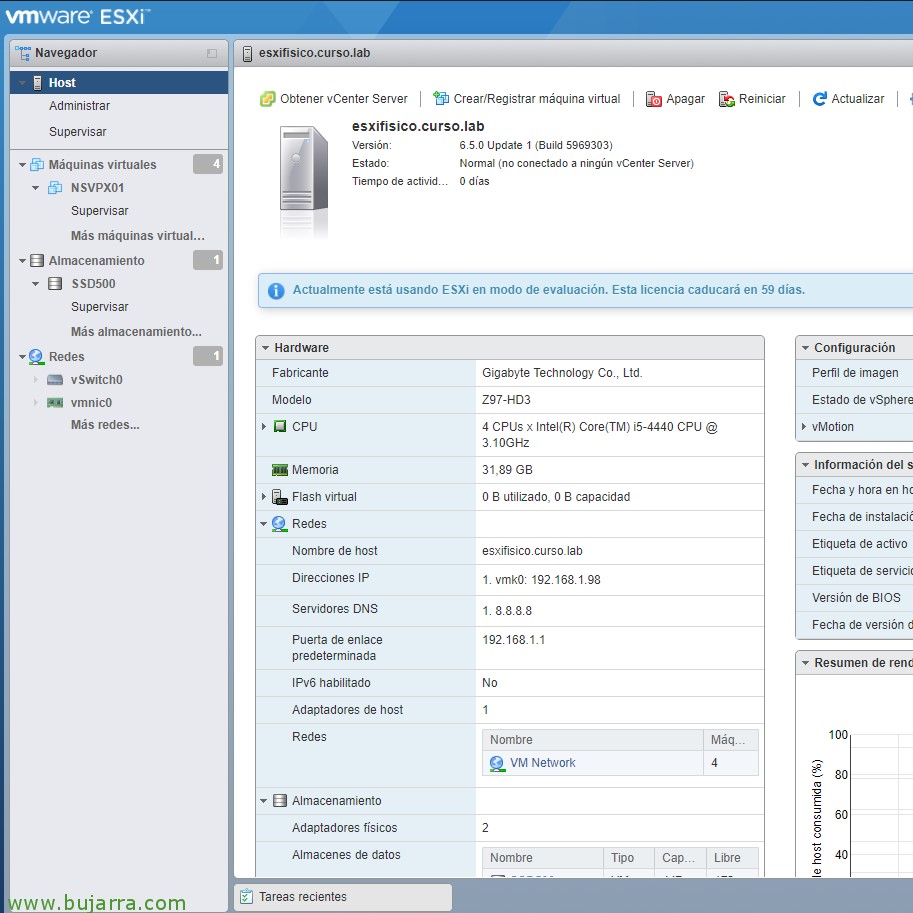Viewport: 913px width, 913px height.
Task: Expand the vSwitch0 tree node
Action: pos(36,380)
